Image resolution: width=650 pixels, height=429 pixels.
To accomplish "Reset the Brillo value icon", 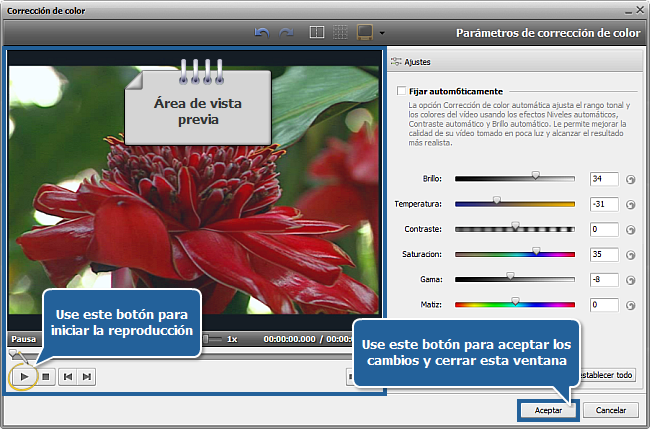I will coord(630,180).
